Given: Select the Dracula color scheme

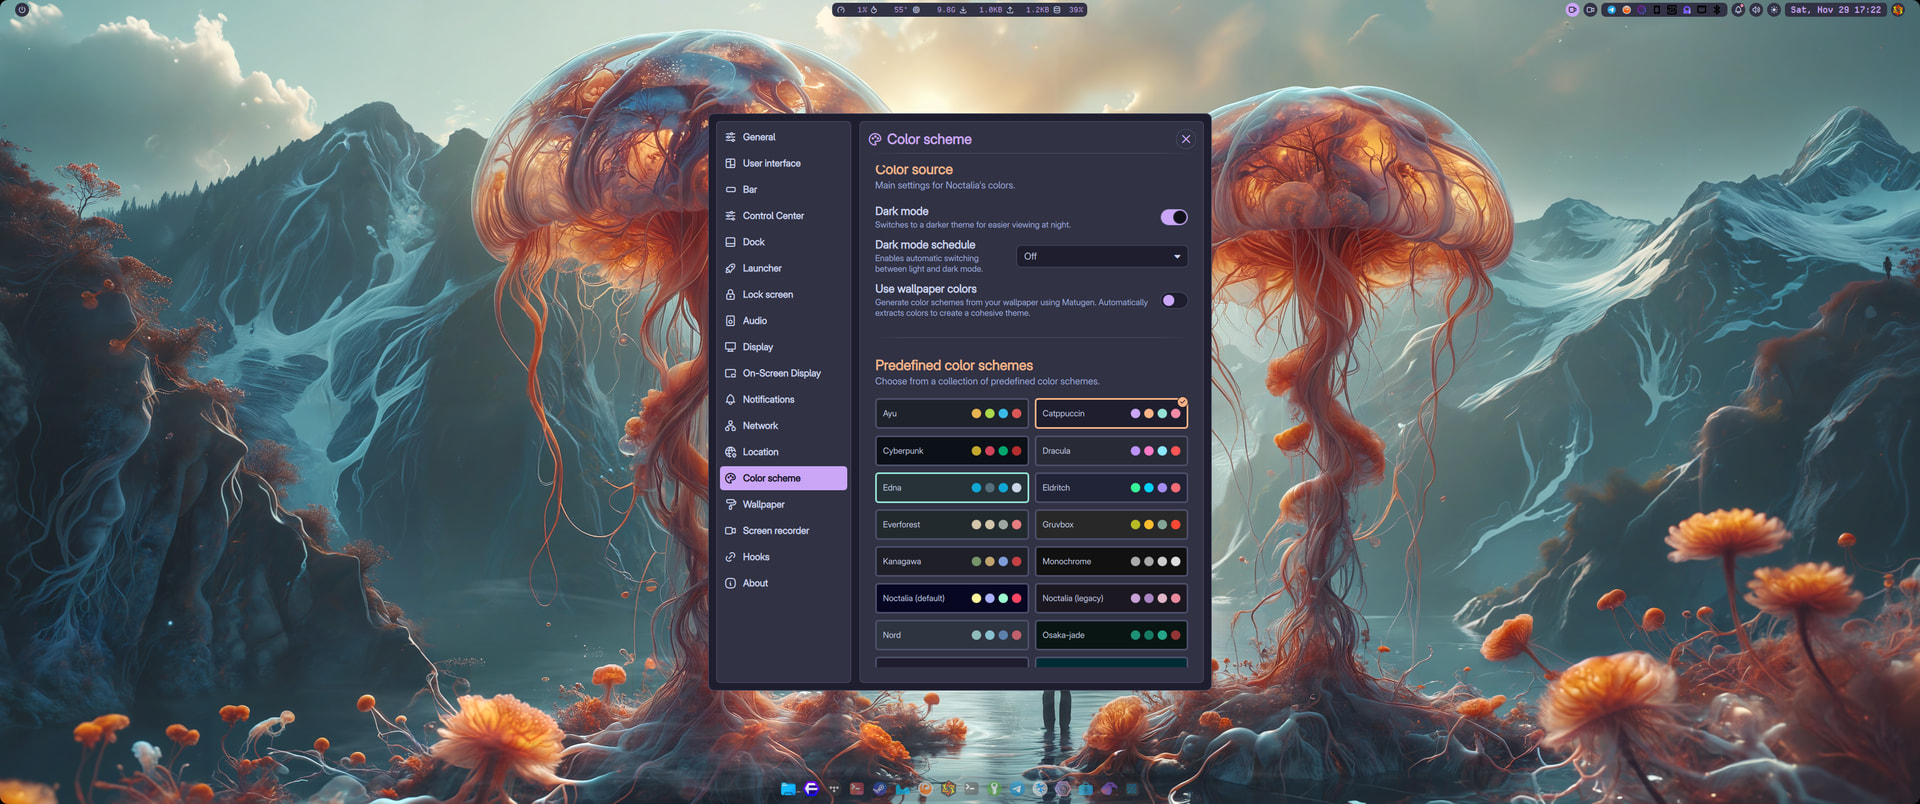Looking at the screenshot, I should 1110,451.
